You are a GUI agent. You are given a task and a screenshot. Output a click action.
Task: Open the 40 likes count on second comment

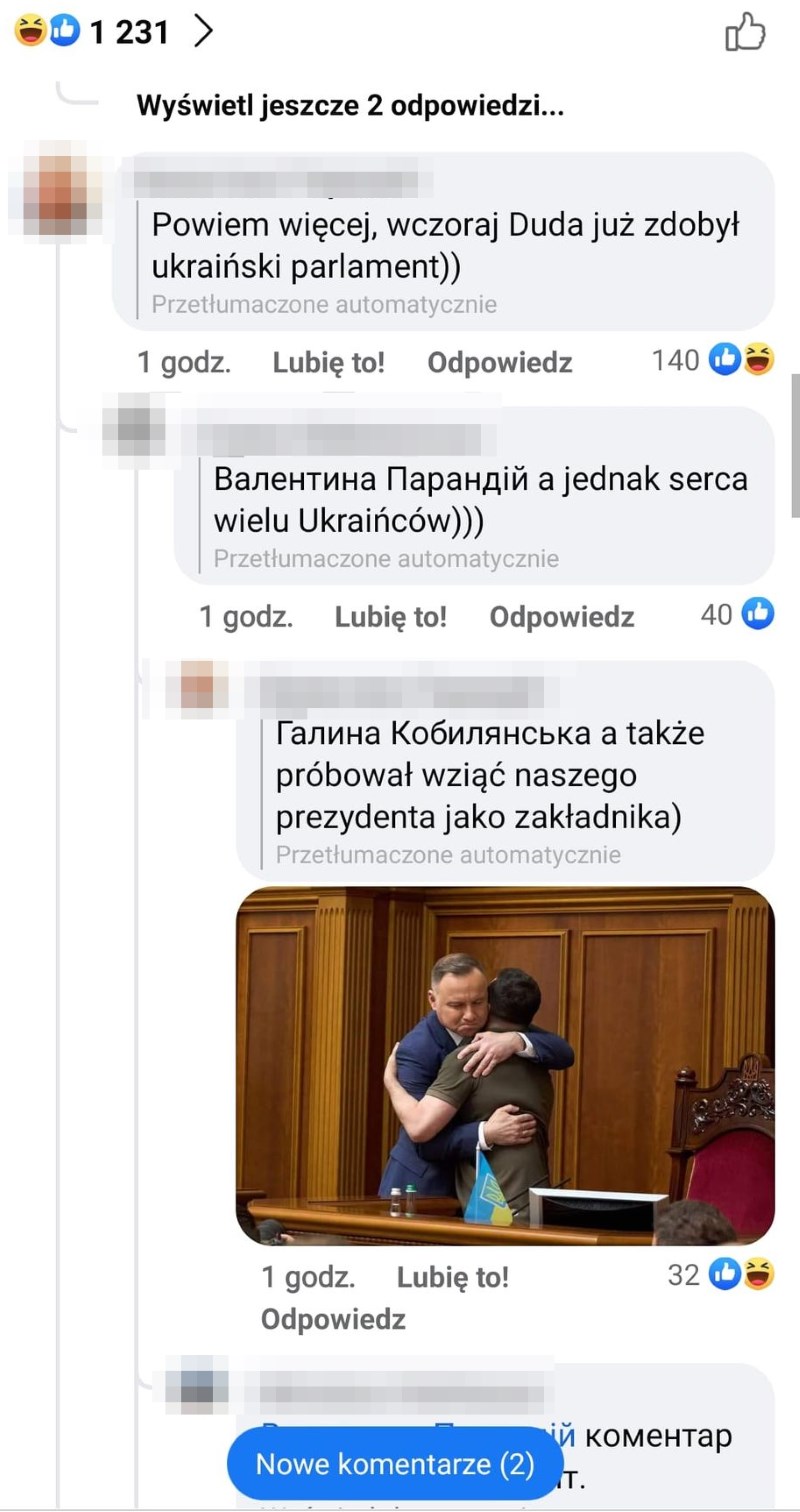[737, 614]
